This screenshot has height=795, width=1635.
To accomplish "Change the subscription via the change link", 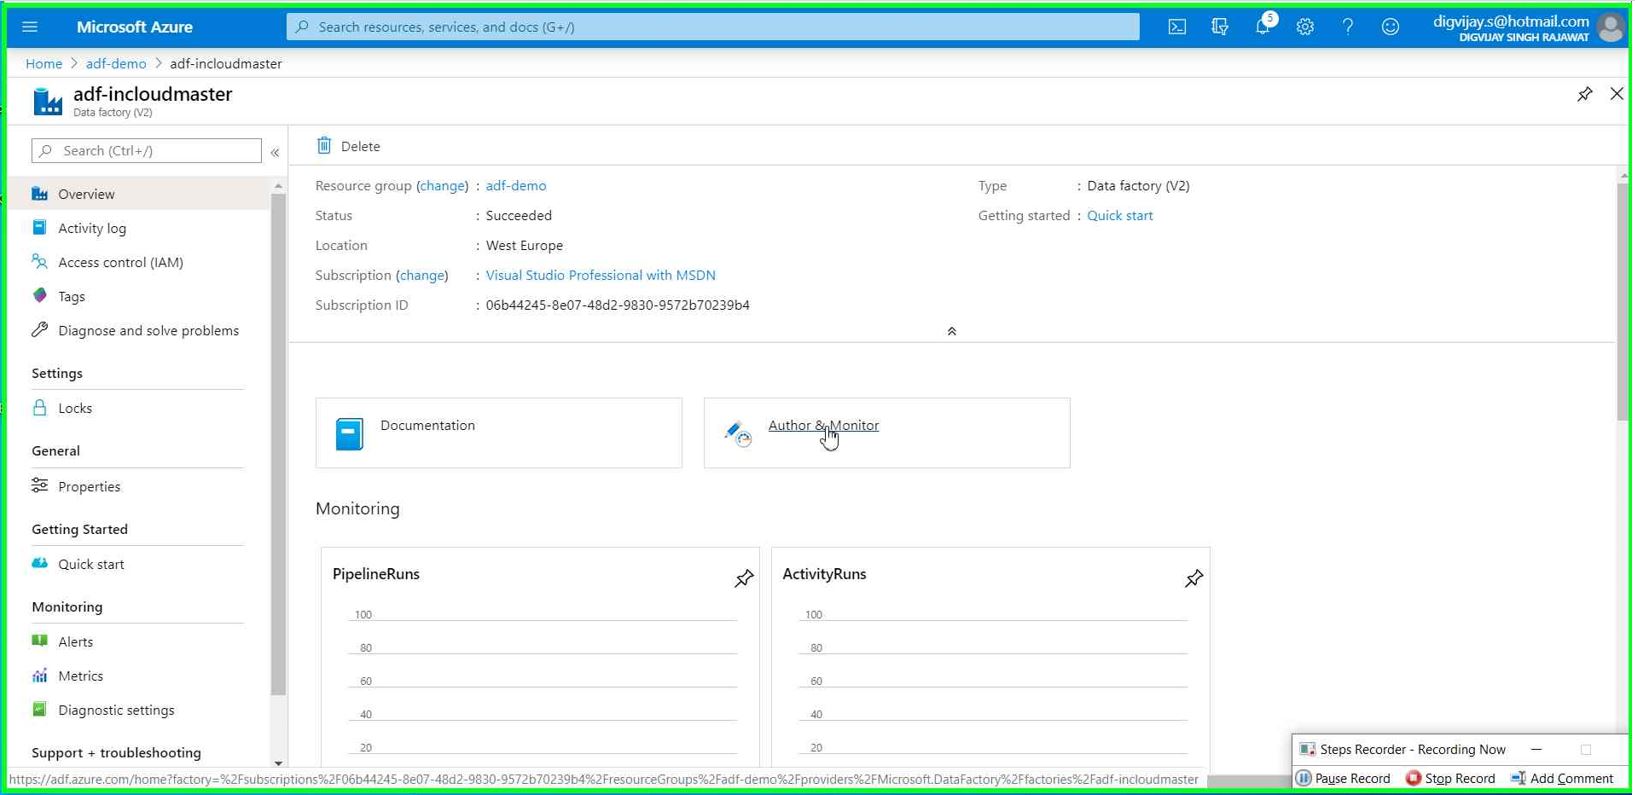I will [x=422, y=275].
